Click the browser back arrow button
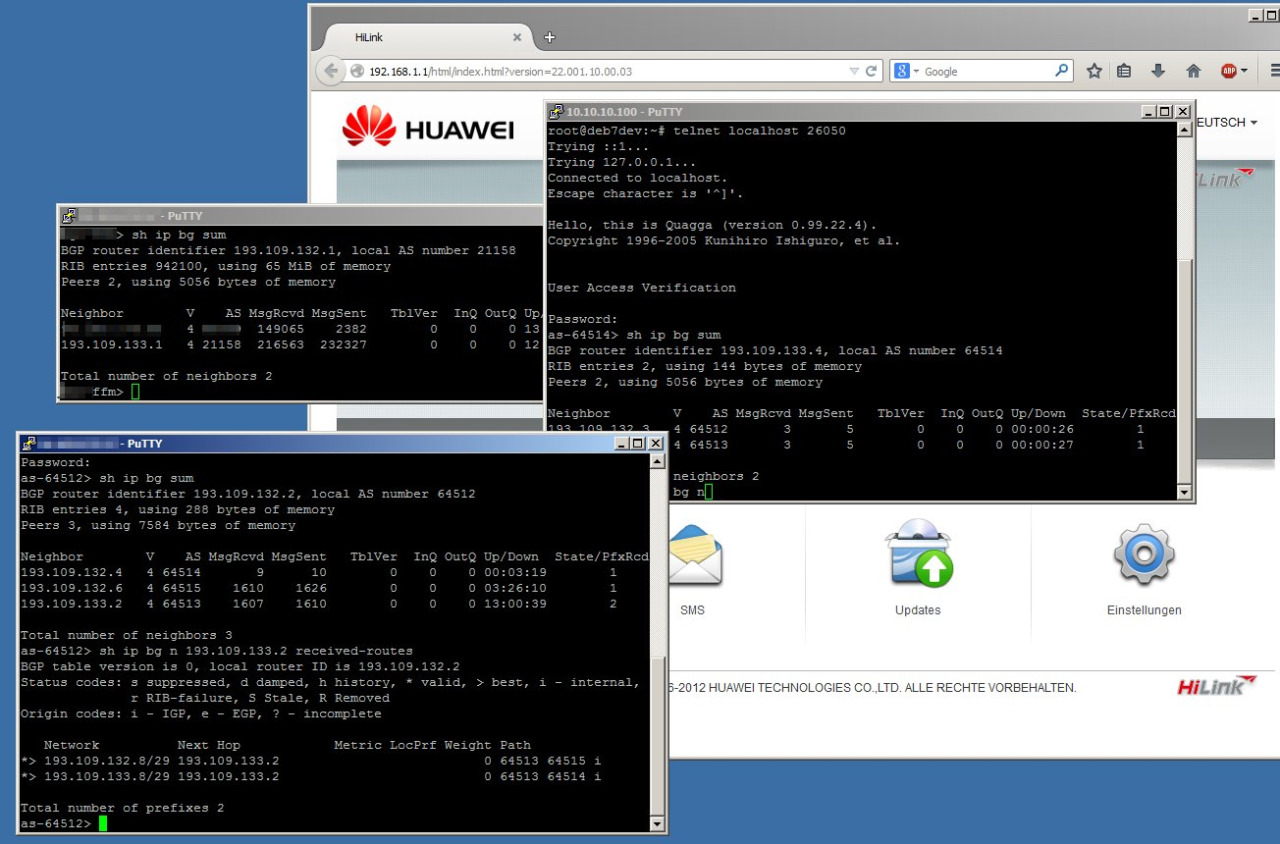Viewport: 1280px width, 844px height. point(330,71)
